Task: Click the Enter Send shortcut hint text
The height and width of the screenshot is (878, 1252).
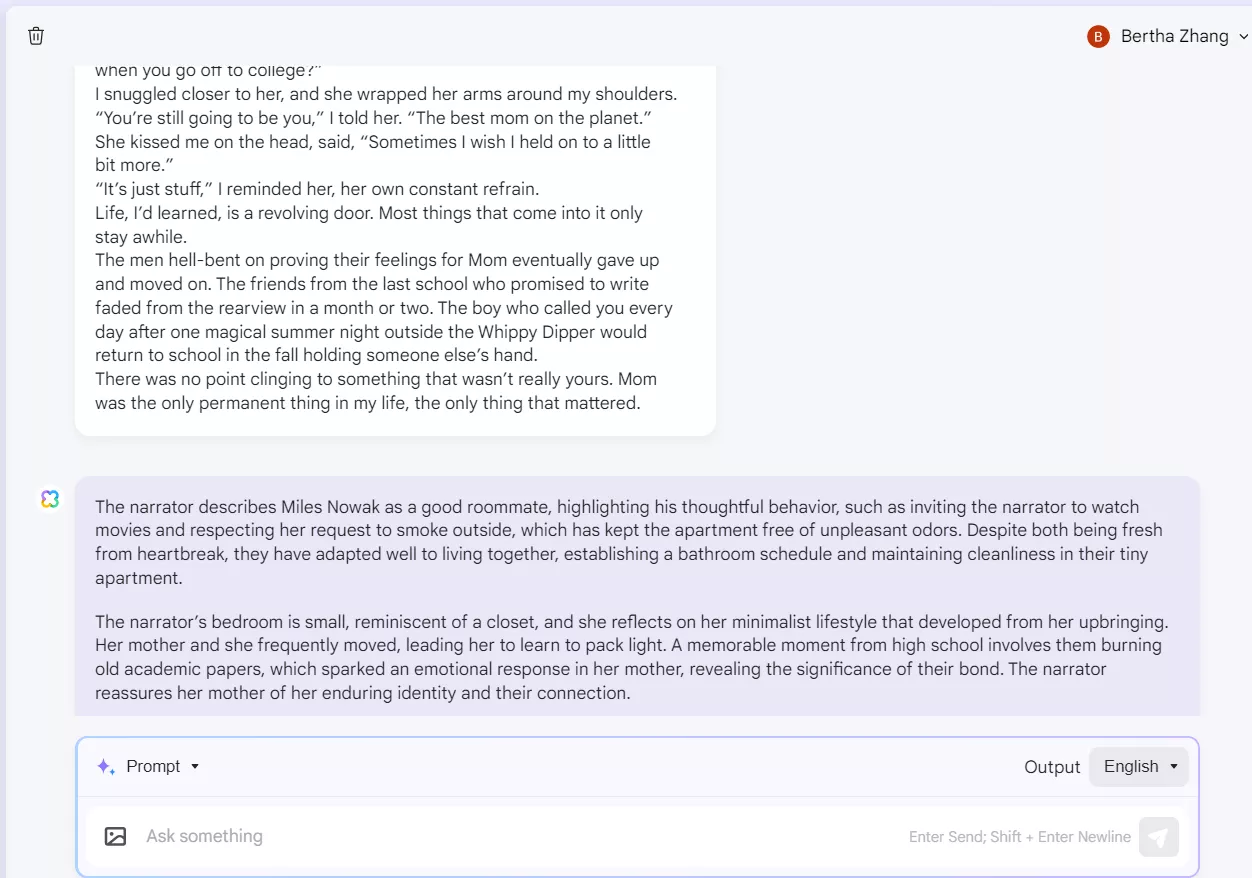Action: click(1019, 836)
